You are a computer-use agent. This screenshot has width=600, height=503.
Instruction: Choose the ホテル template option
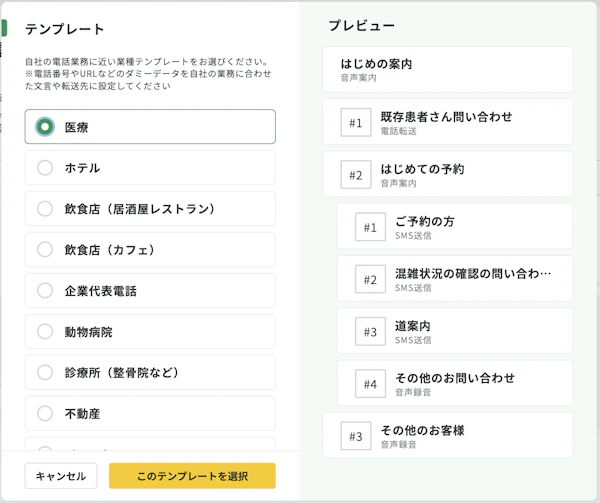pyautogui.click(x=45, y=168)
